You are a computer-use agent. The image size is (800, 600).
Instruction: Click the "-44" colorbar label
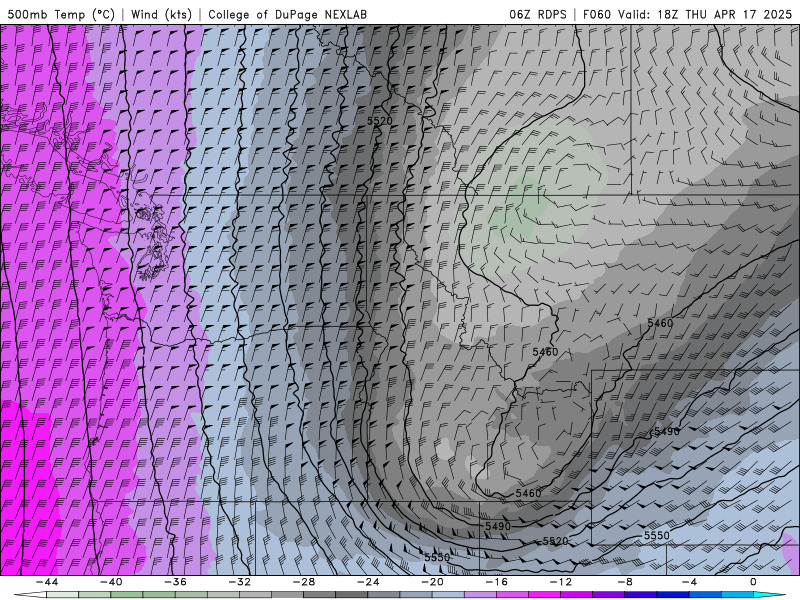click(x=47, y=582)
